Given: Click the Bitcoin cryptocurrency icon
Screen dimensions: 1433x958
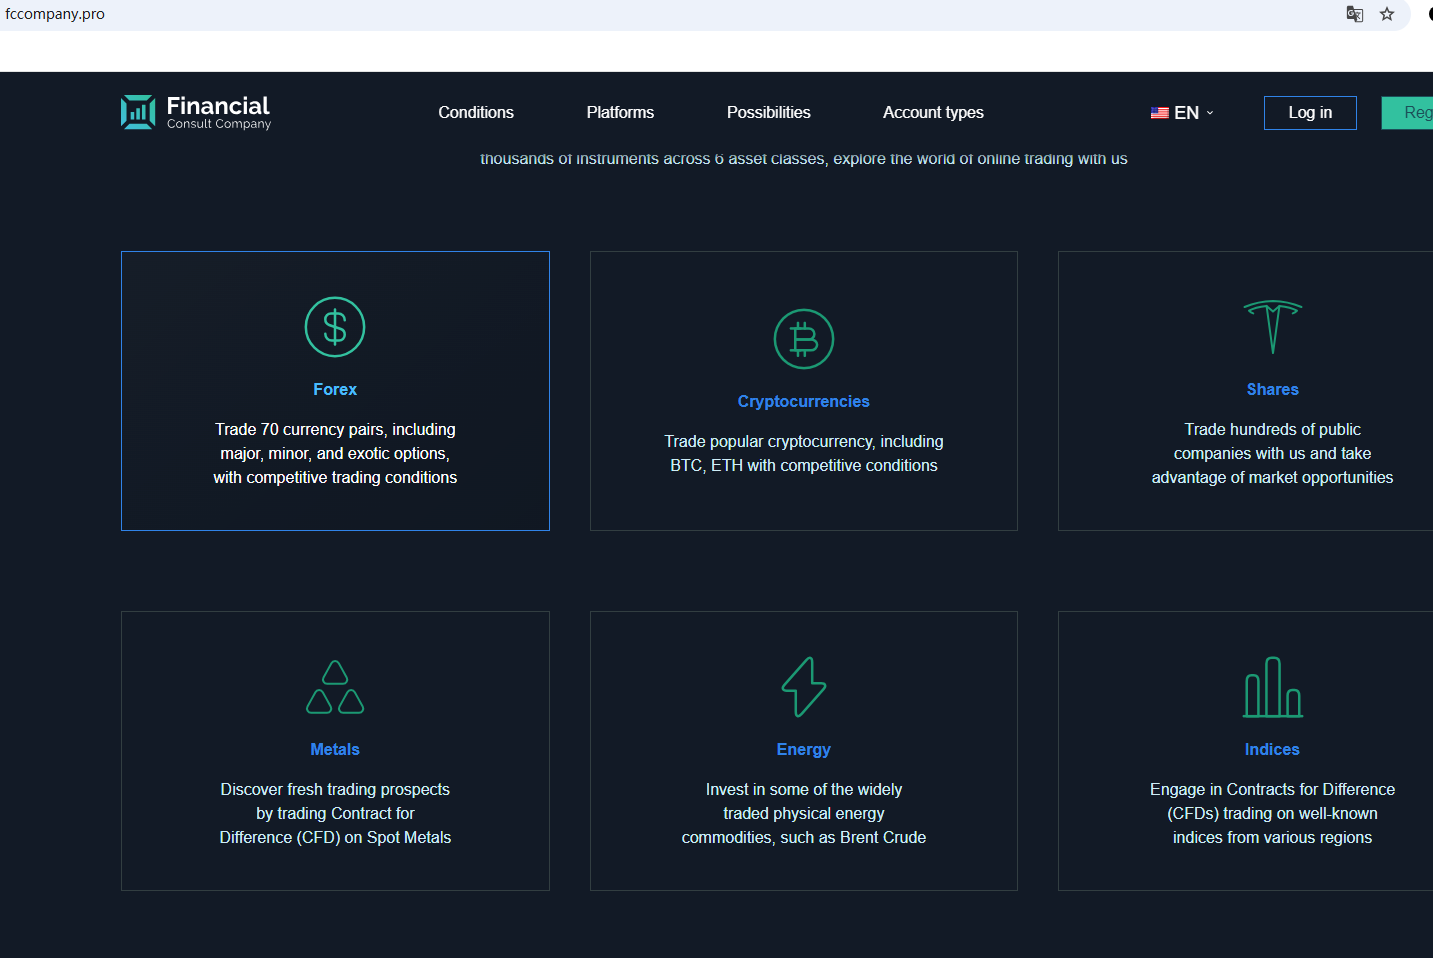Looking at the screenshot, I should (x=803, y=339).
